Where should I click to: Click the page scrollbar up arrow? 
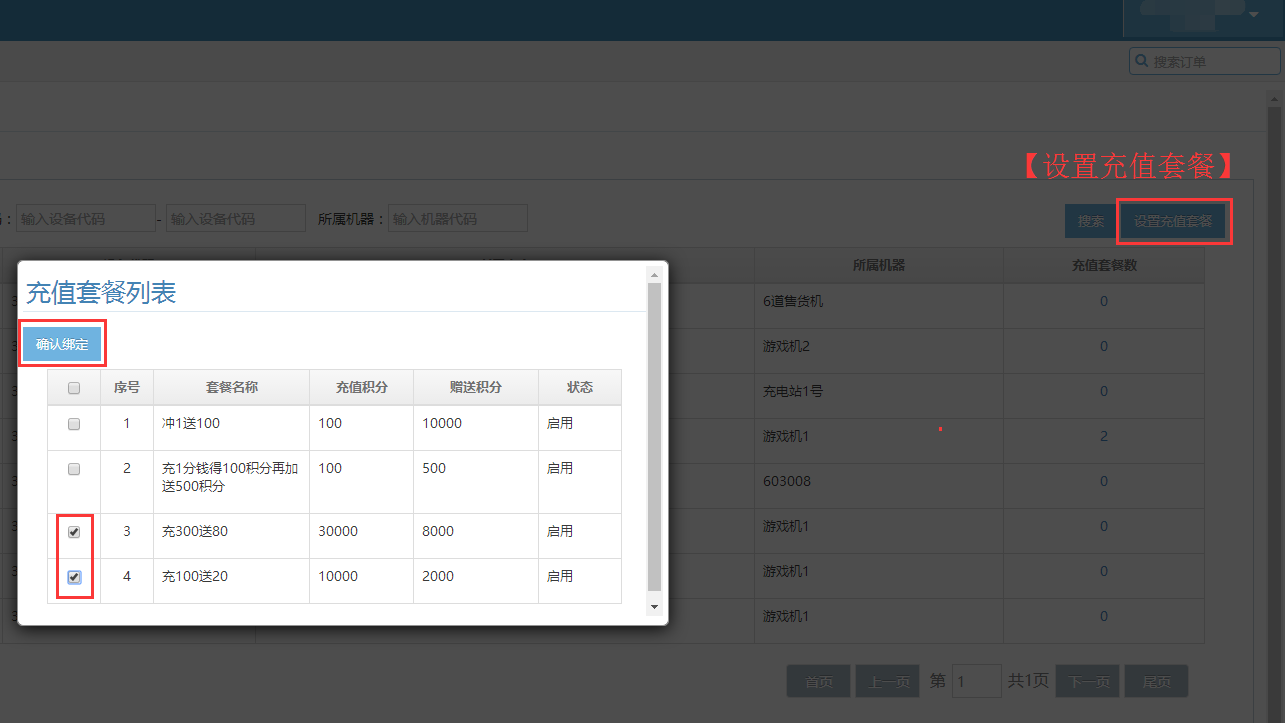1274,98
